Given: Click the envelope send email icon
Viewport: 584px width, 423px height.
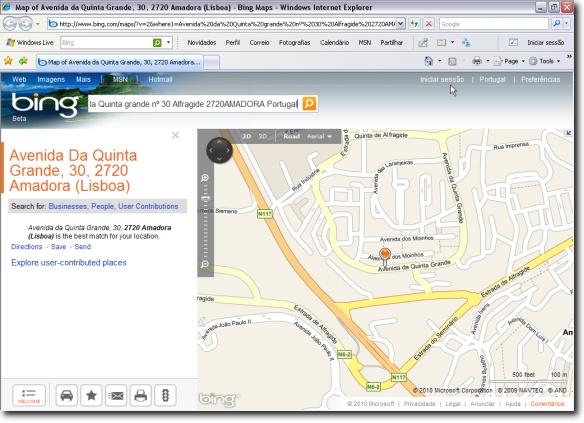Looking at the screenshot, I should (x=116, y=395).
